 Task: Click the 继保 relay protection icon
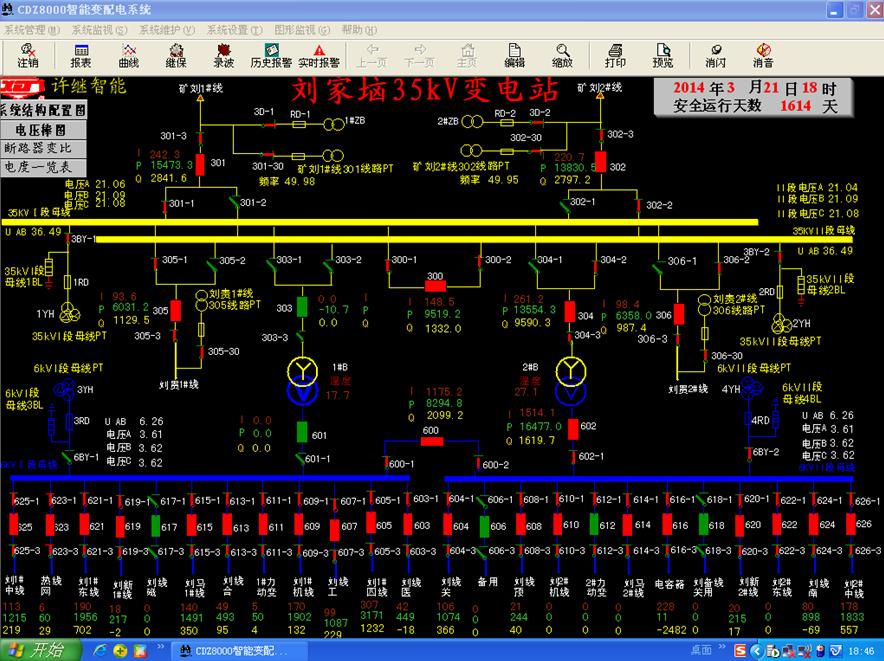click(176, 55)
